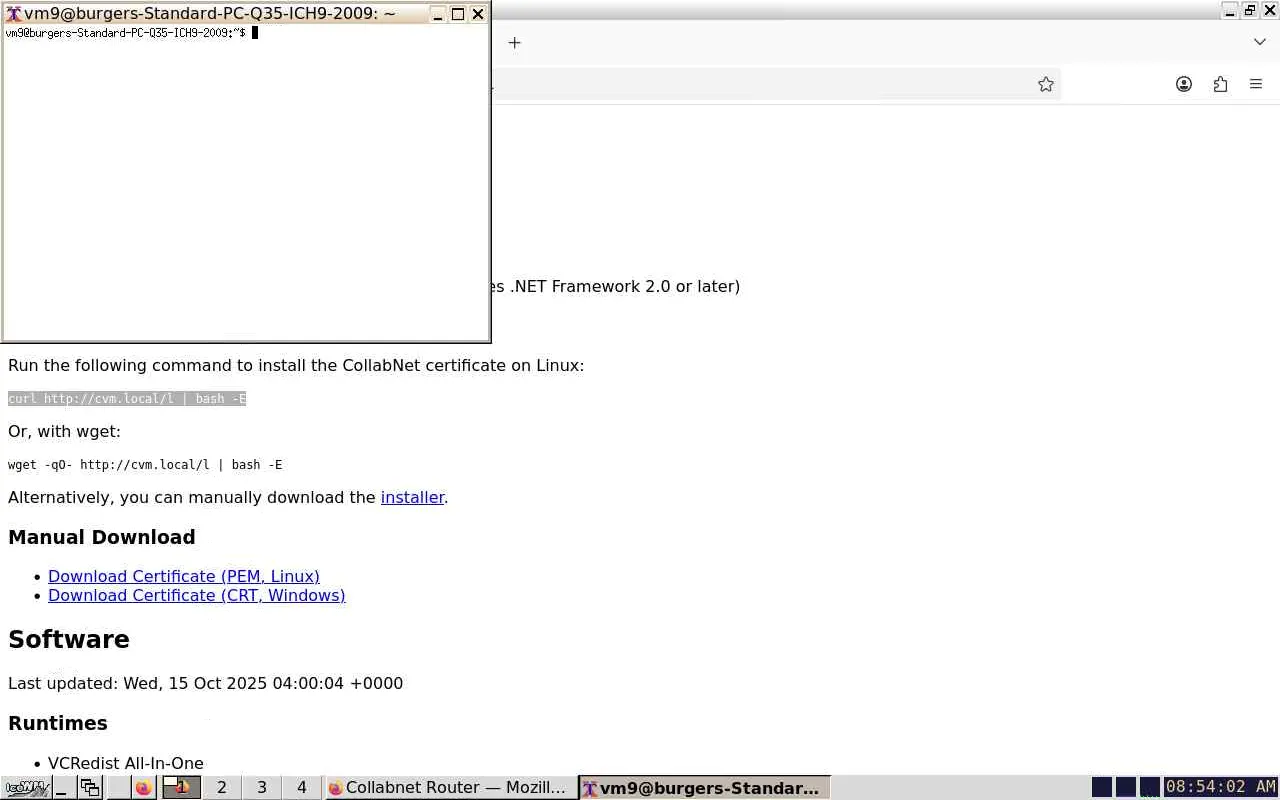Open the window list taskbar icon
1280x800 pixels.
point(90,788)
